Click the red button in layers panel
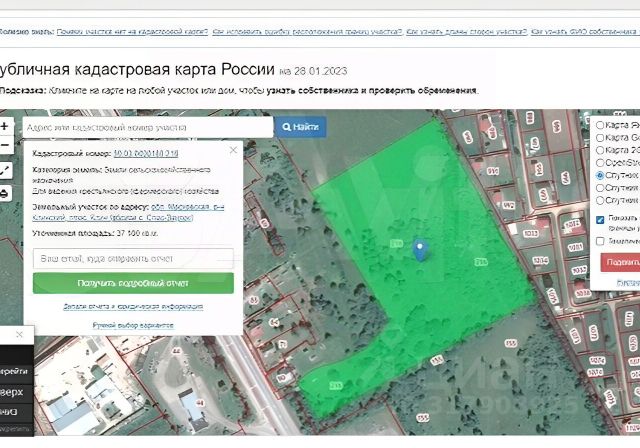 pyautogui.click(x=620, y=262)
